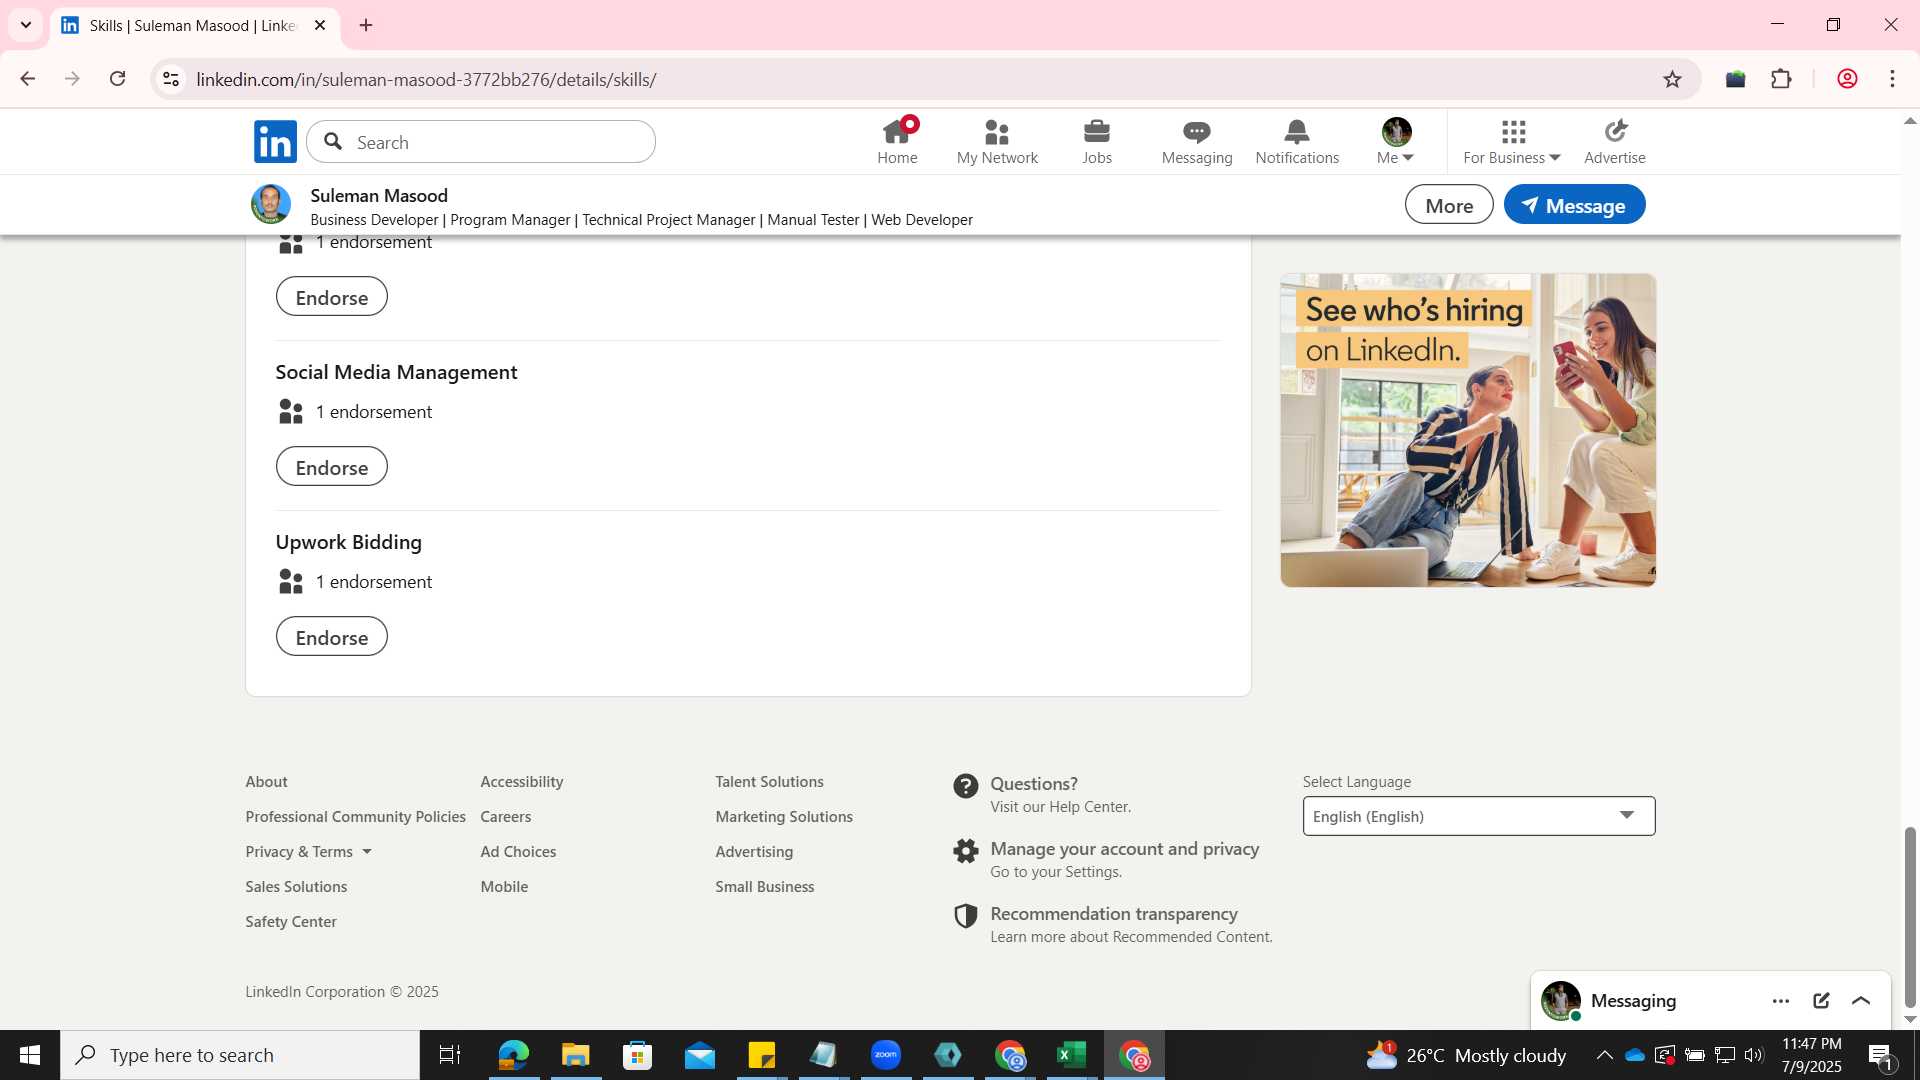Bookmark this page with the star icon
The image size is (1920, 1080).
1672,79
